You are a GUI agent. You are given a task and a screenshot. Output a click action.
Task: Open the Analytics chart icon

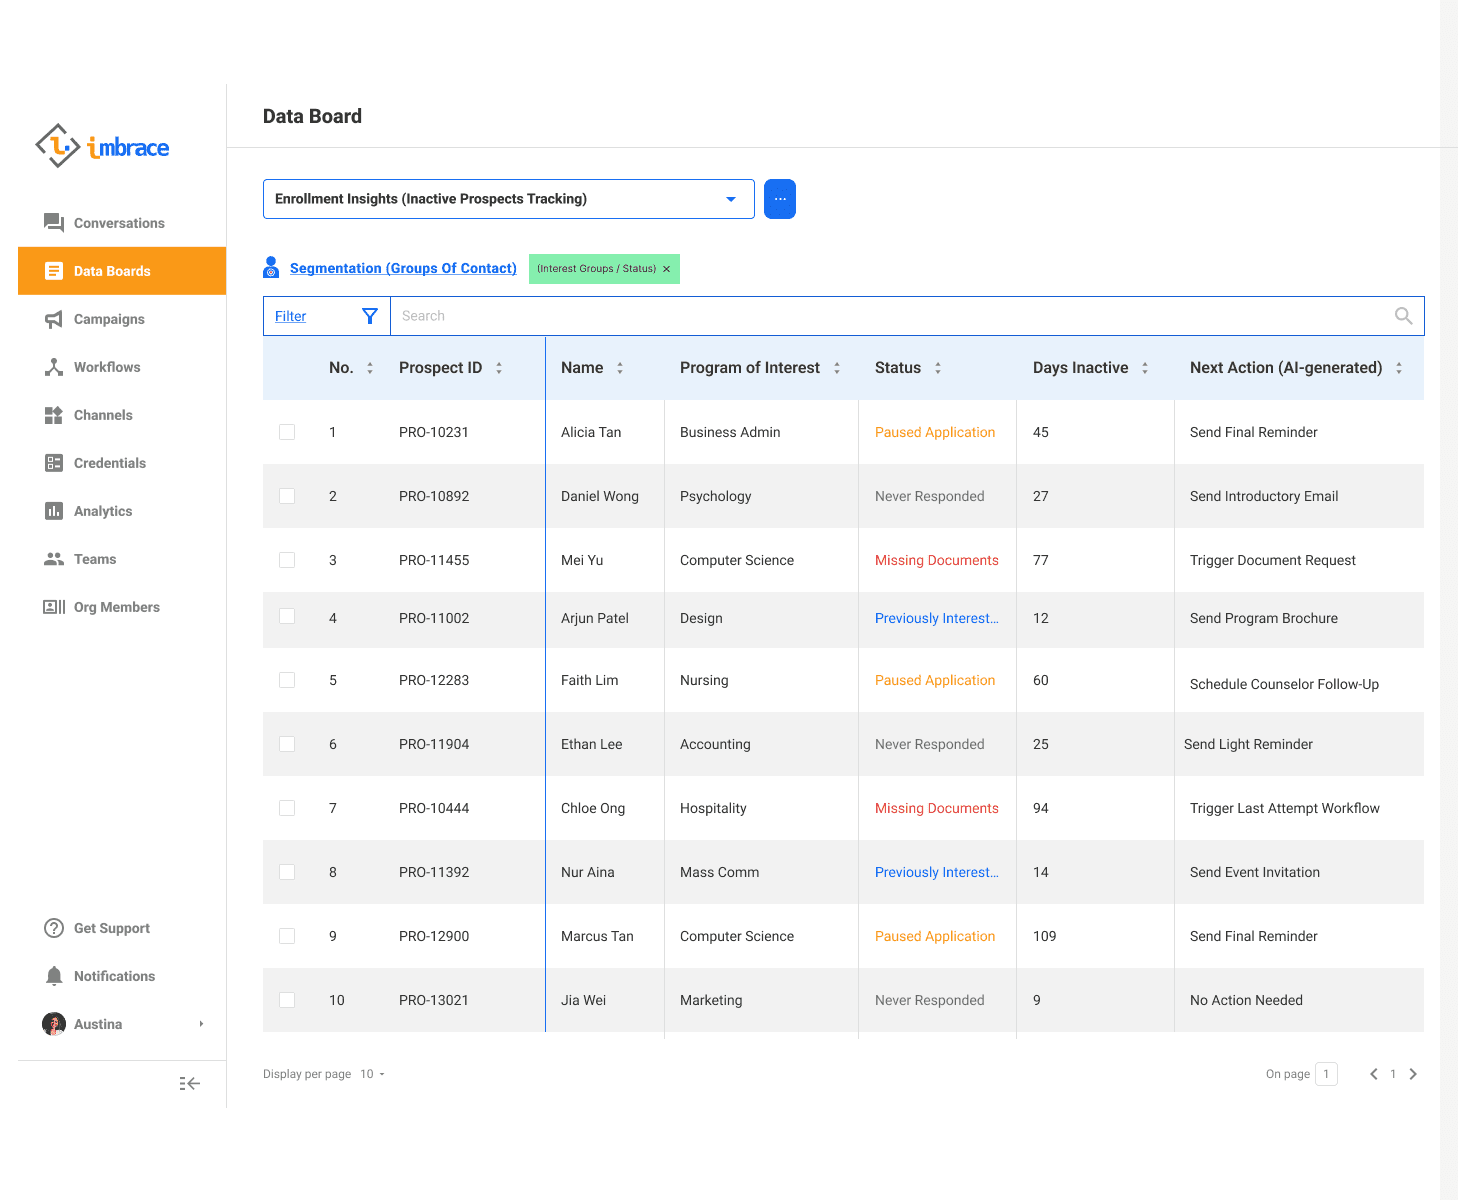coord(54,511)
